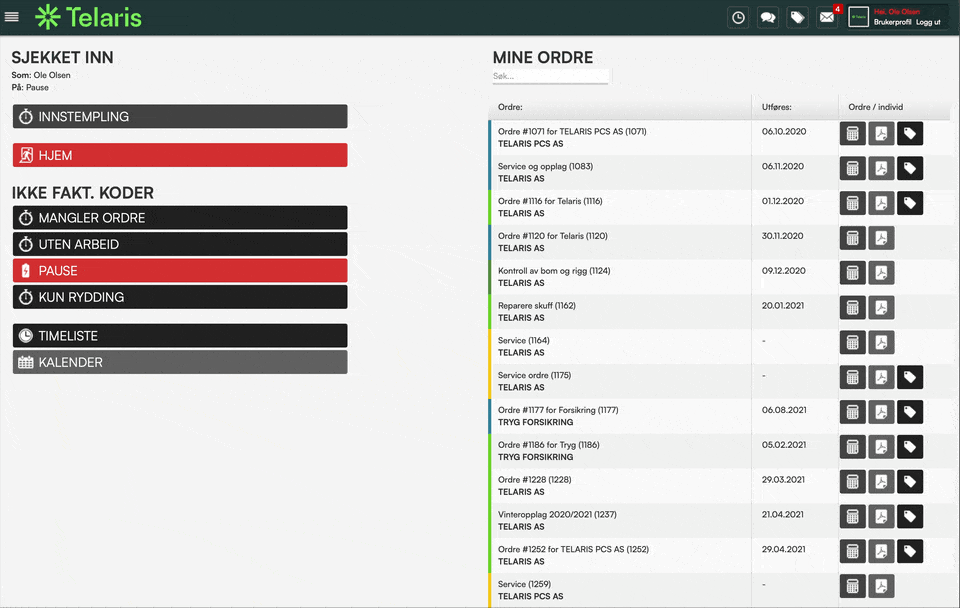960x608 pixels.
Task: Click the clock icon in the top bar
Action: point(738,17)
